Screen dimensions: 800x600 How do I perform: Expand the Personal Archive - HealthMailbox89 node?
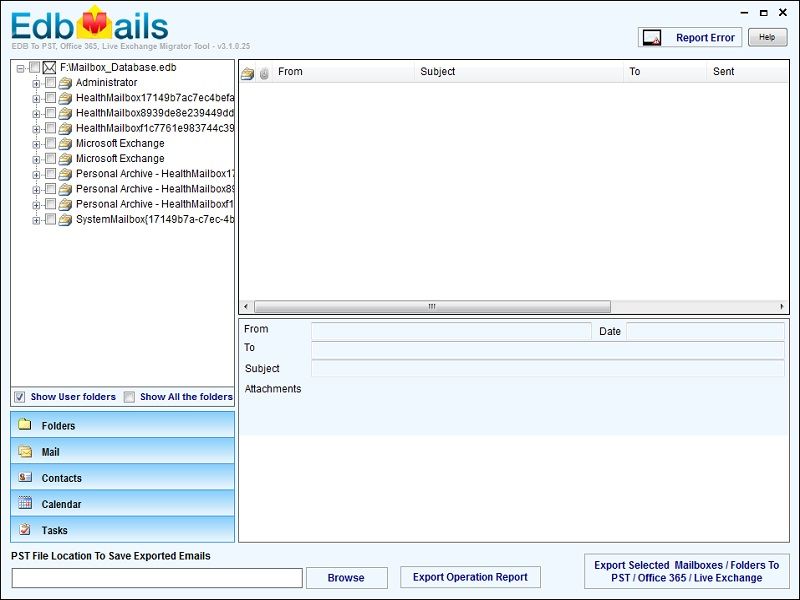(36, 190)
